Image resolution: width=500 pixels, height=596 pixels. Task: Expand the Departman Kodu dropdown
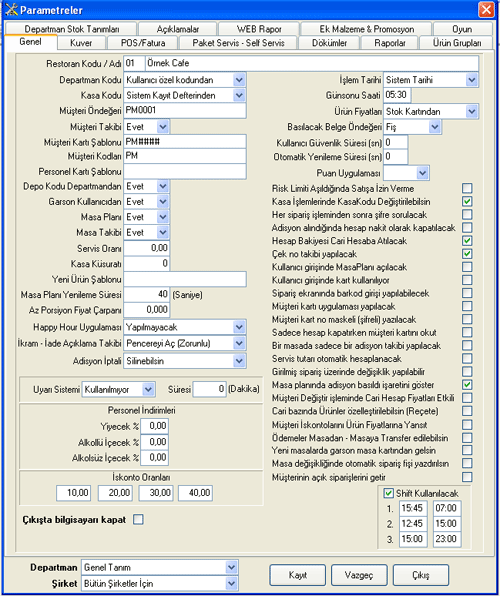click(239, 80)
